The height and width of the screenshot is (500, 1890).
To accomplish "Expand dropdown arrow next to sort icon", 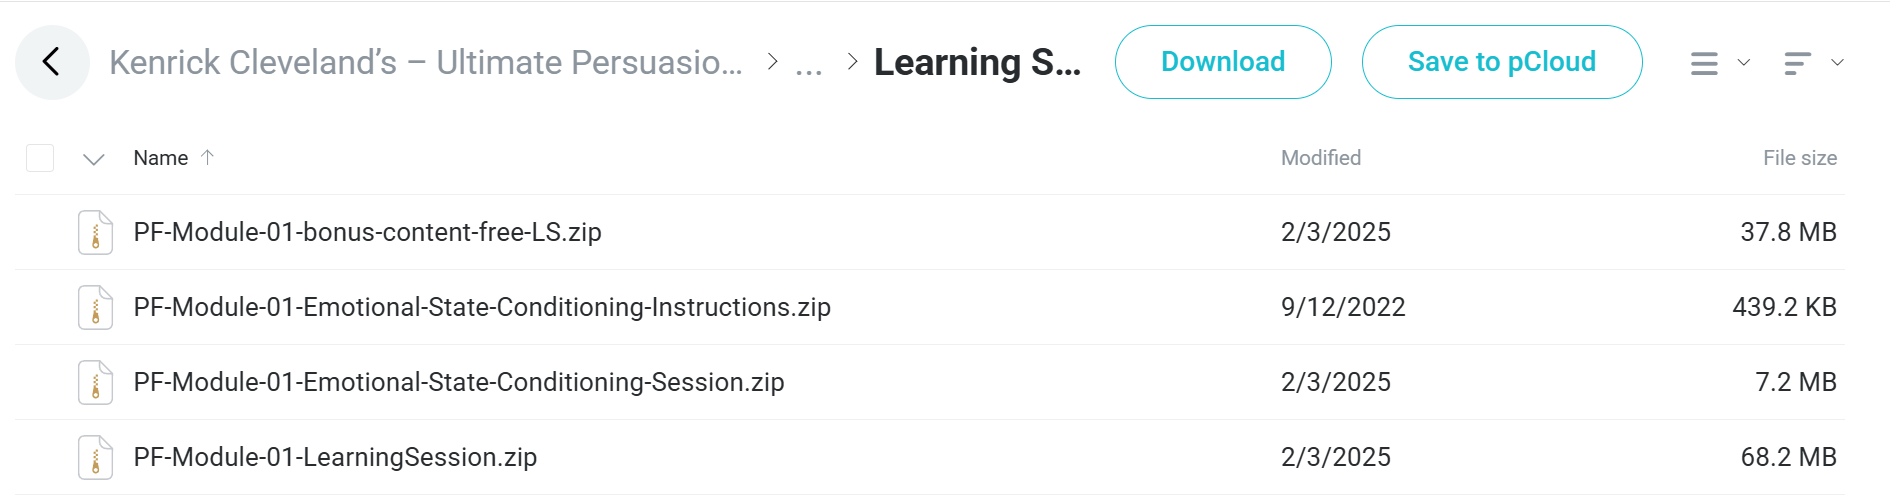I will click(x=1837, y=62).
